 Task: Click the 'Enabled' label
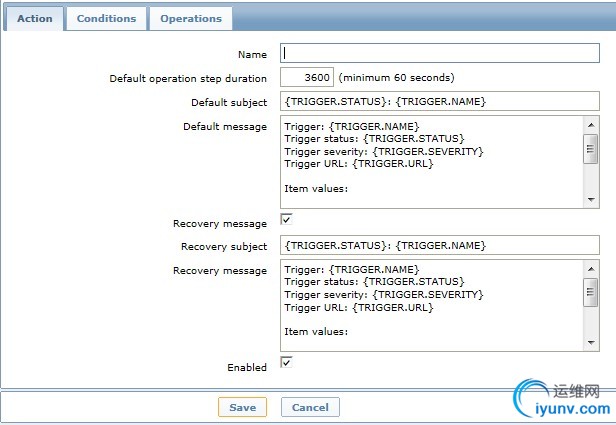247,367
